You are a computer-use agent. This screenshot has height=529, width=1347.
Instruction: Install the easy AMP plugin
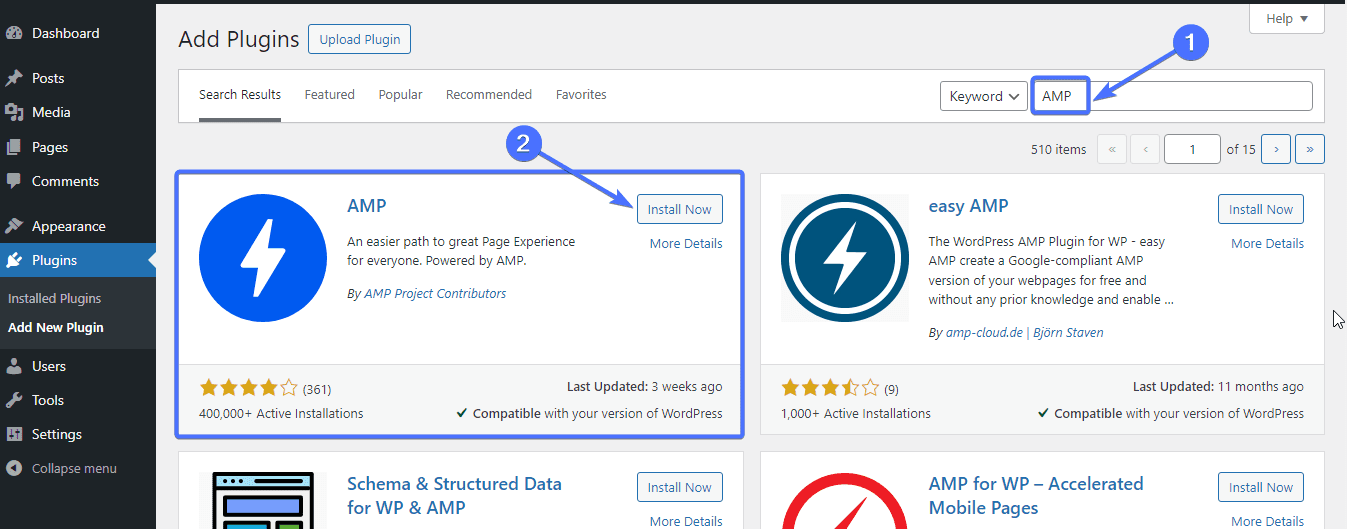[x=1261, y=209]
